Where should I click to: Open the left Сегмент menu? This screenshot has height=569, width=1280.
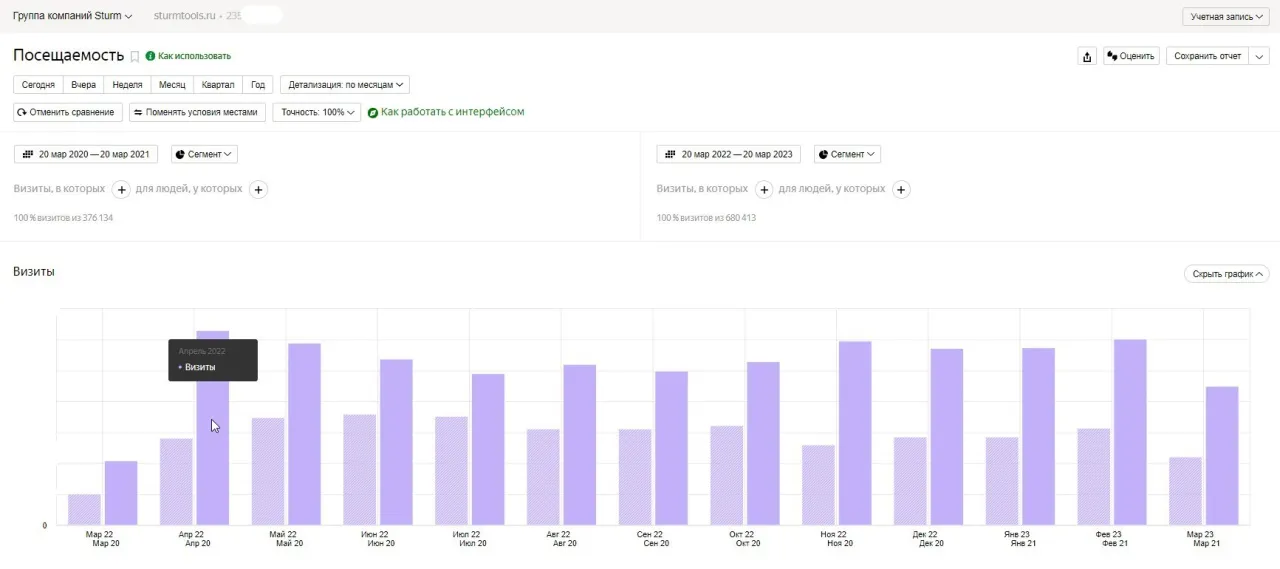204,154
